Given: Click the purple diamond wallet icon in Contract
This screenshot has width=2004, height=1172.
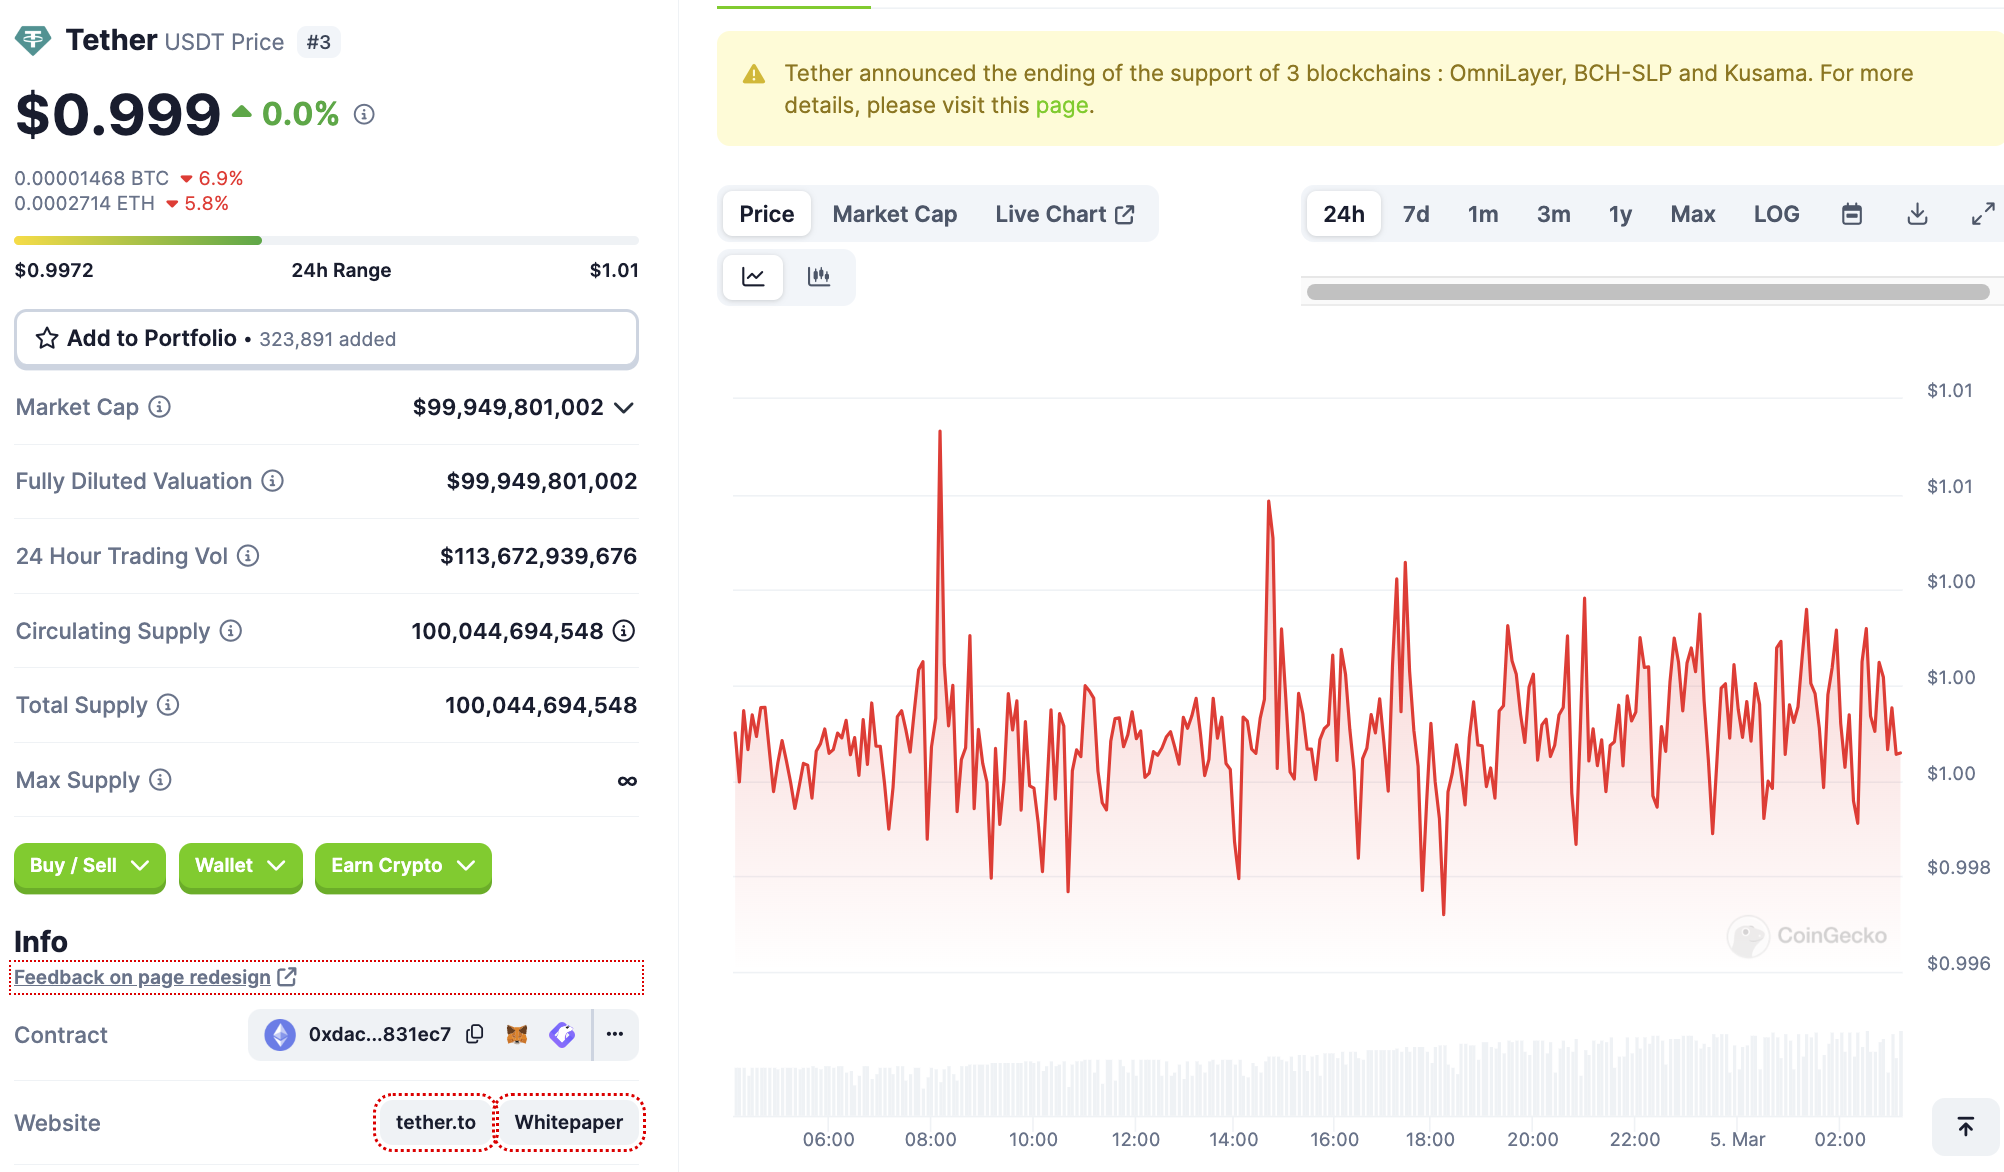Looking at the screenshot, I should (x=562, y=1034).
